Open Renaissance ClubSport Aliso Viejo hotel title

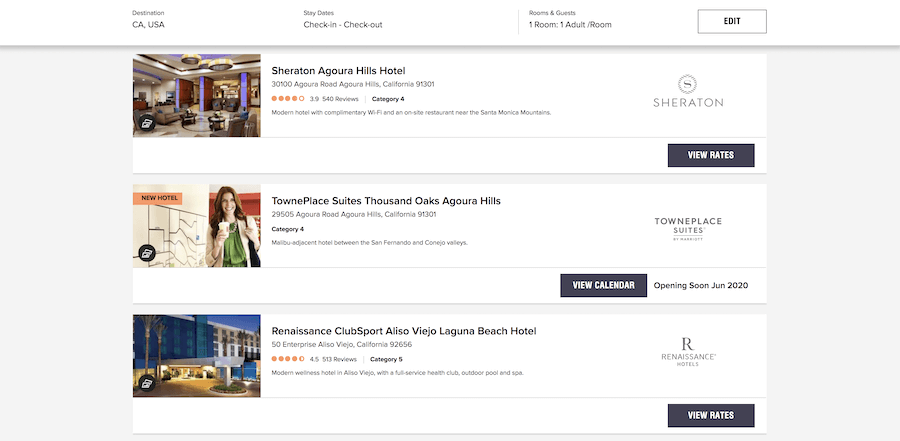coord(404,331)
